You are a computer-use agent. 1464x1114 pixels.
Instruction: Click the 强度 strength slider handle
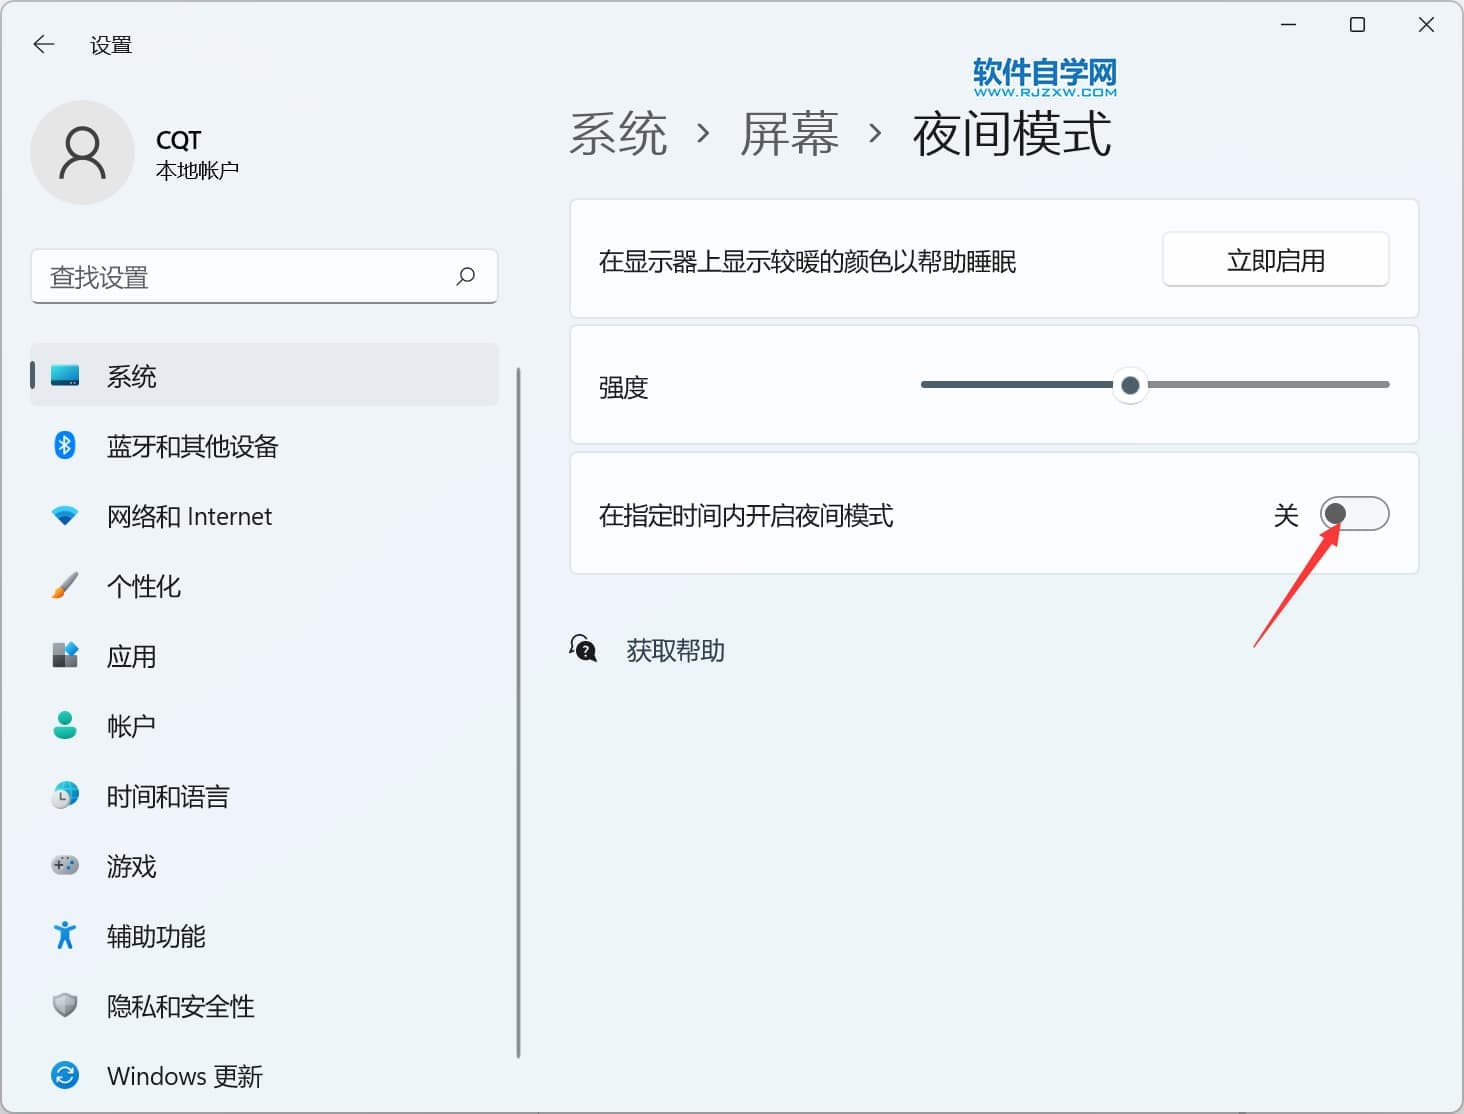point(1130,385)
